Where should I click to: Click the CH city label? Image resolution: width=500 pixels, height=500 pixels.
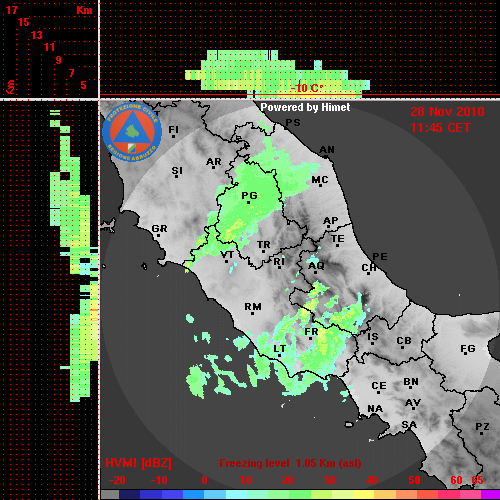pyautogui.click(x=369, y=267)
